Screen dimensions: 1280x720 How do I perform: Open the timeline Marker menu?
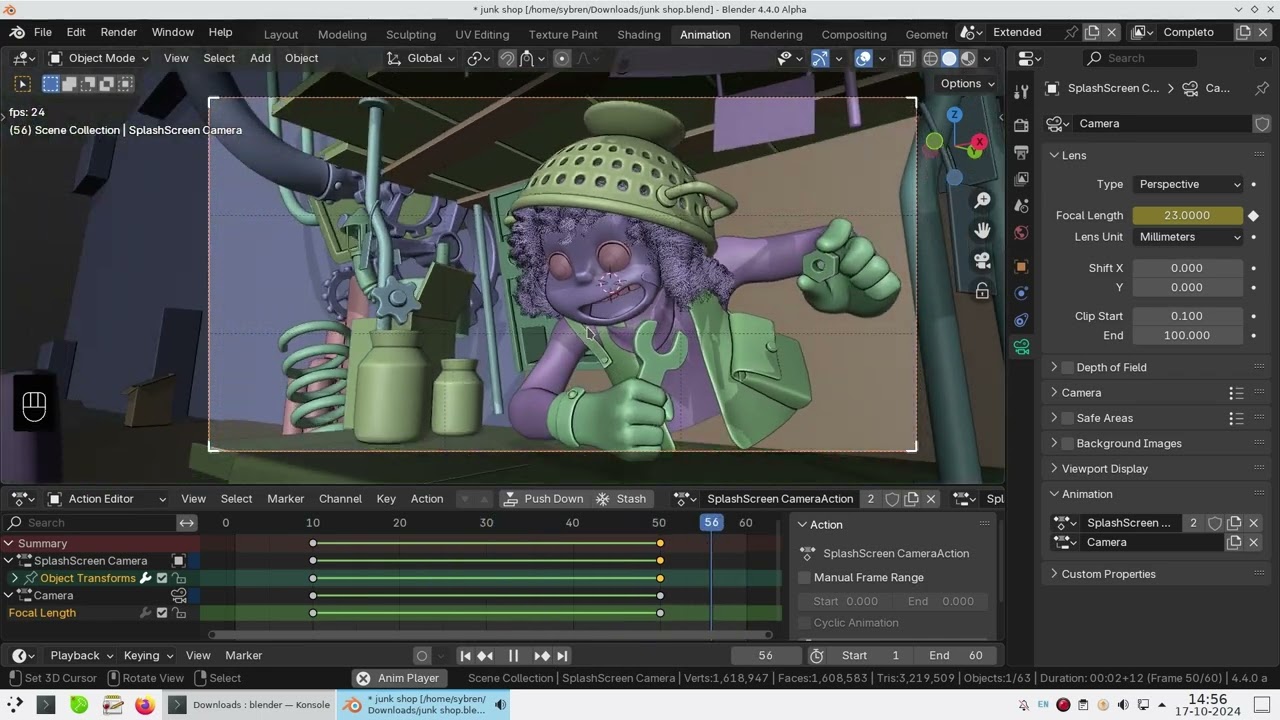(x=244, y=656)
